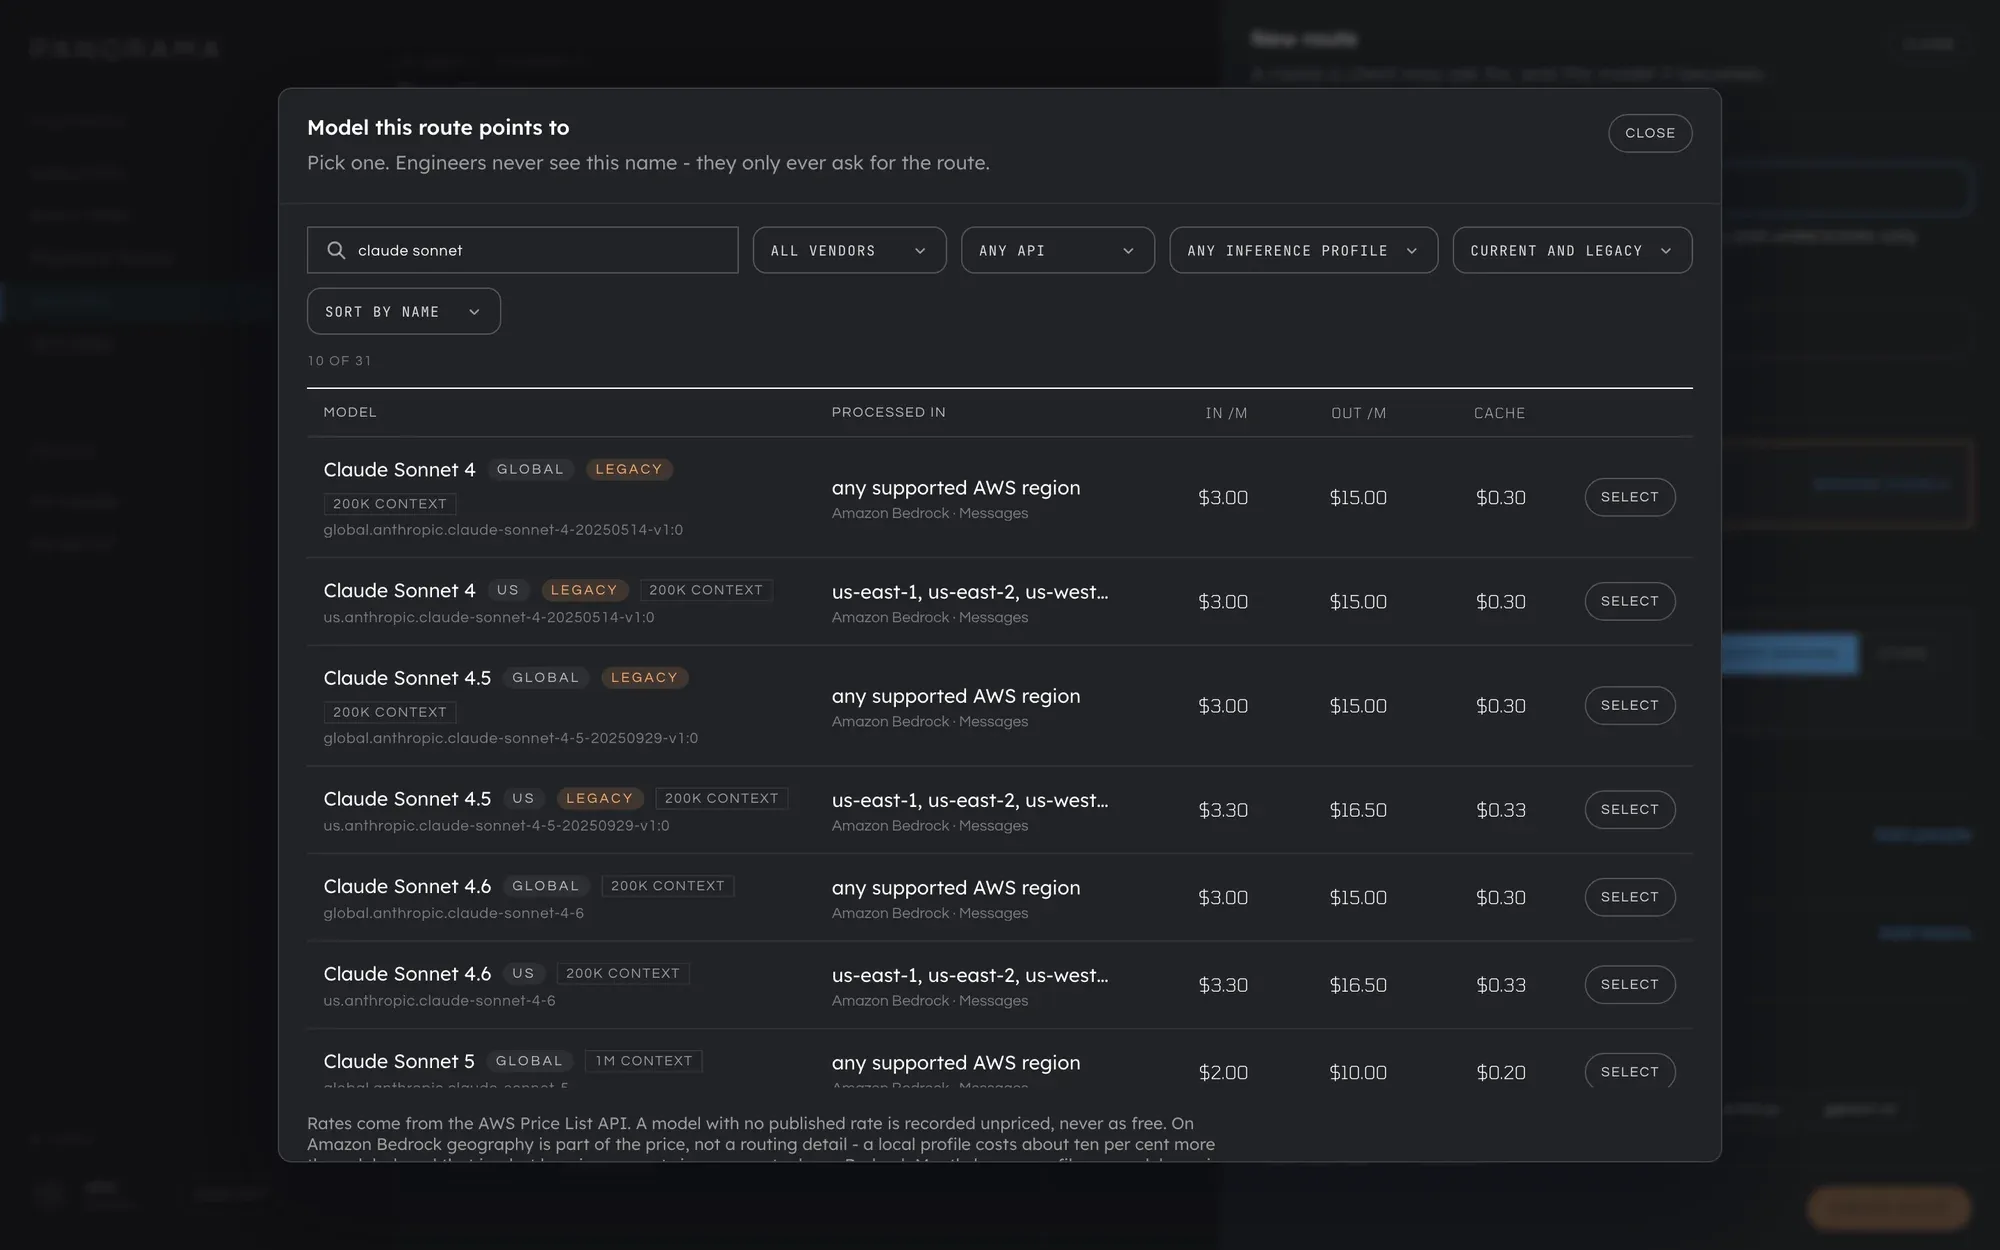Expand the Any Inference Profile filter
The image size is (2000, 1250).
pos(1303,250)
